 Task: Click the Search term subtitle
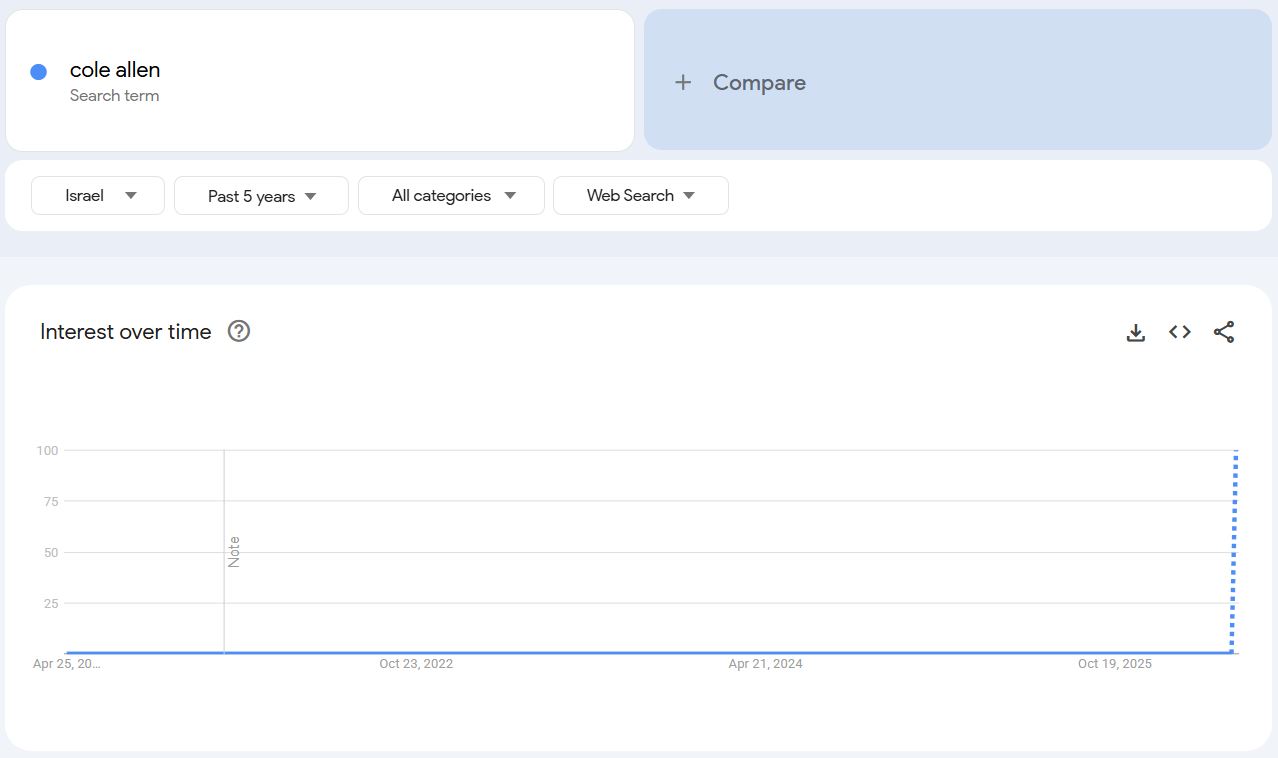click(114, 96)
